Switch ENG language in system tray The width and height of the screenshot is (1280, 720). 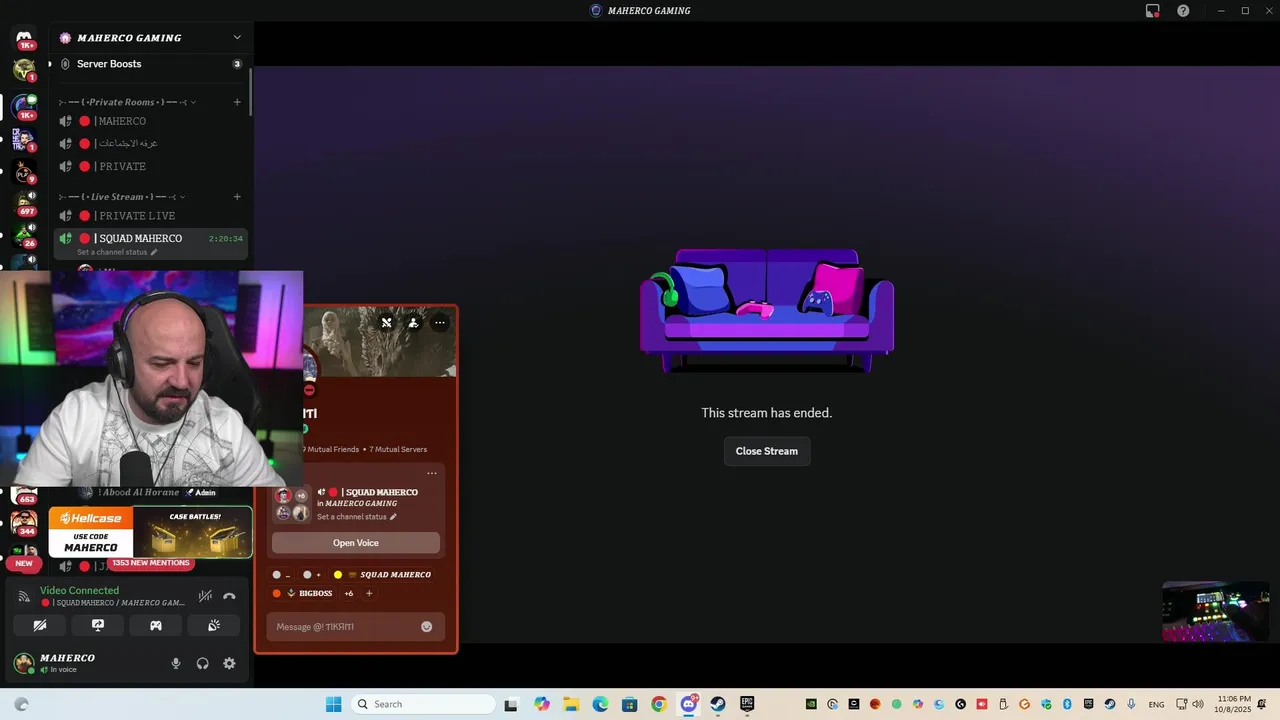[x=1156, y=704]
